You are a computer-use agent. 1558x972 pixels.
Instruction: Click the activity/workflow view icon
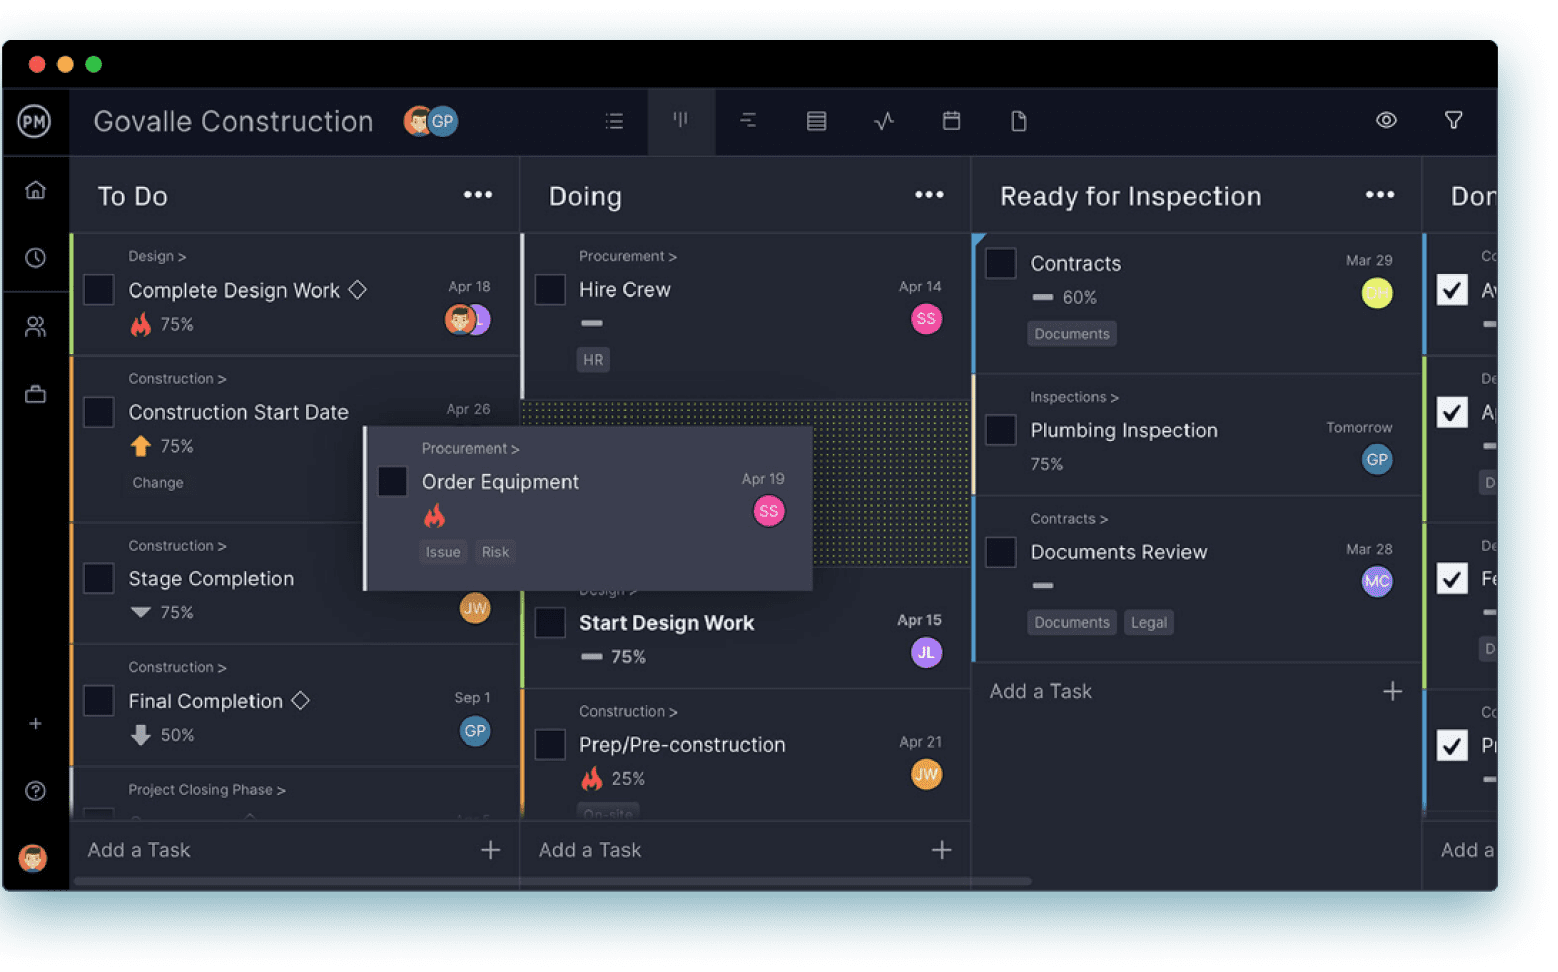(x=884, y=121)
